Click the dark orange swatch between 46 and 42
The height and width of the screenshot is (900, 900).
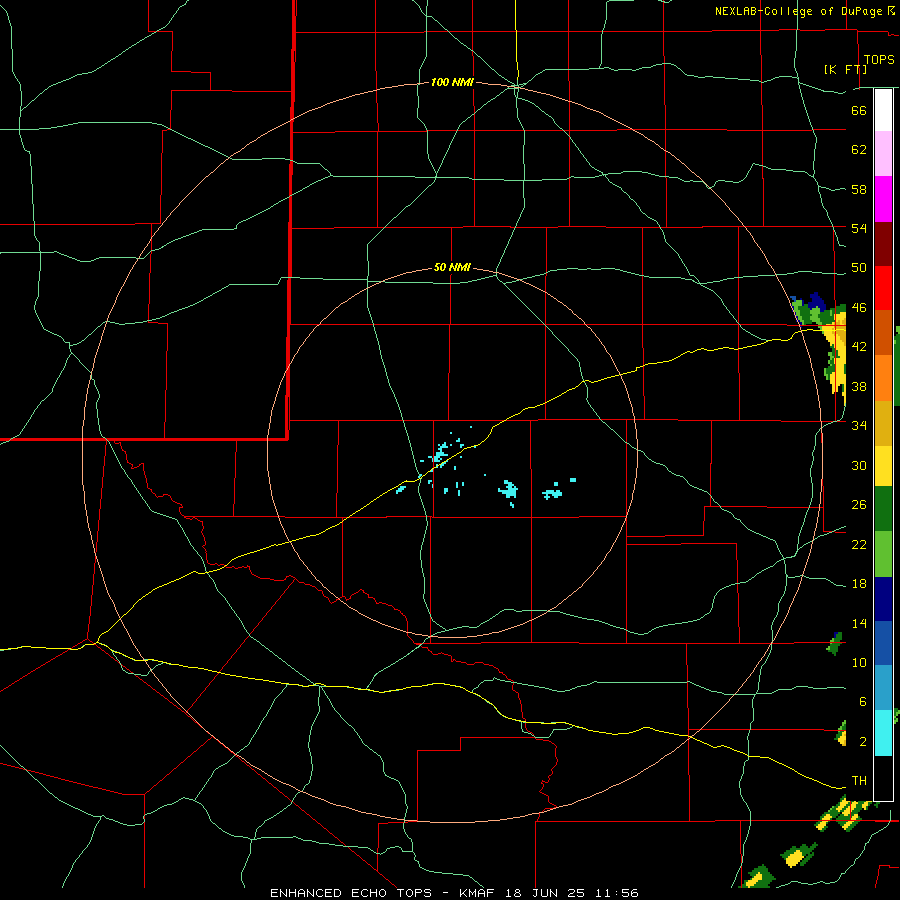[883, 333]
